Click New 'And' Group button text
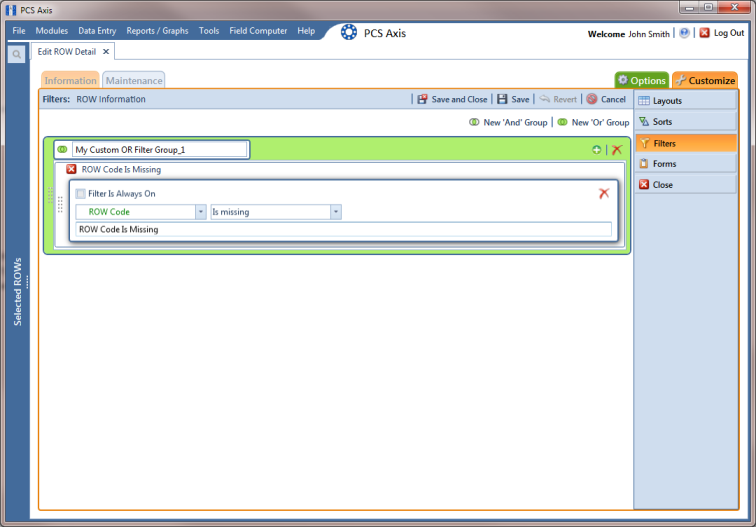The image size is (756, 527). (515, 122)
